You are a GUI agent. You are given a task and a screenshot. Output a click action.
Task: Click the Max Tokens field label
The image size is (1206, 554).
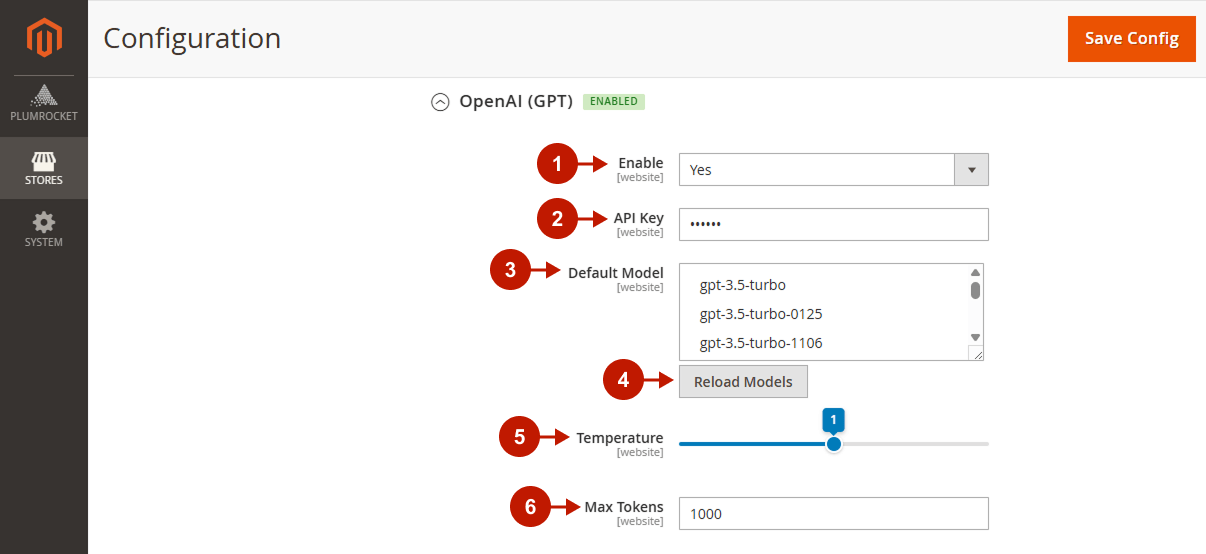[x=624, y=507]
